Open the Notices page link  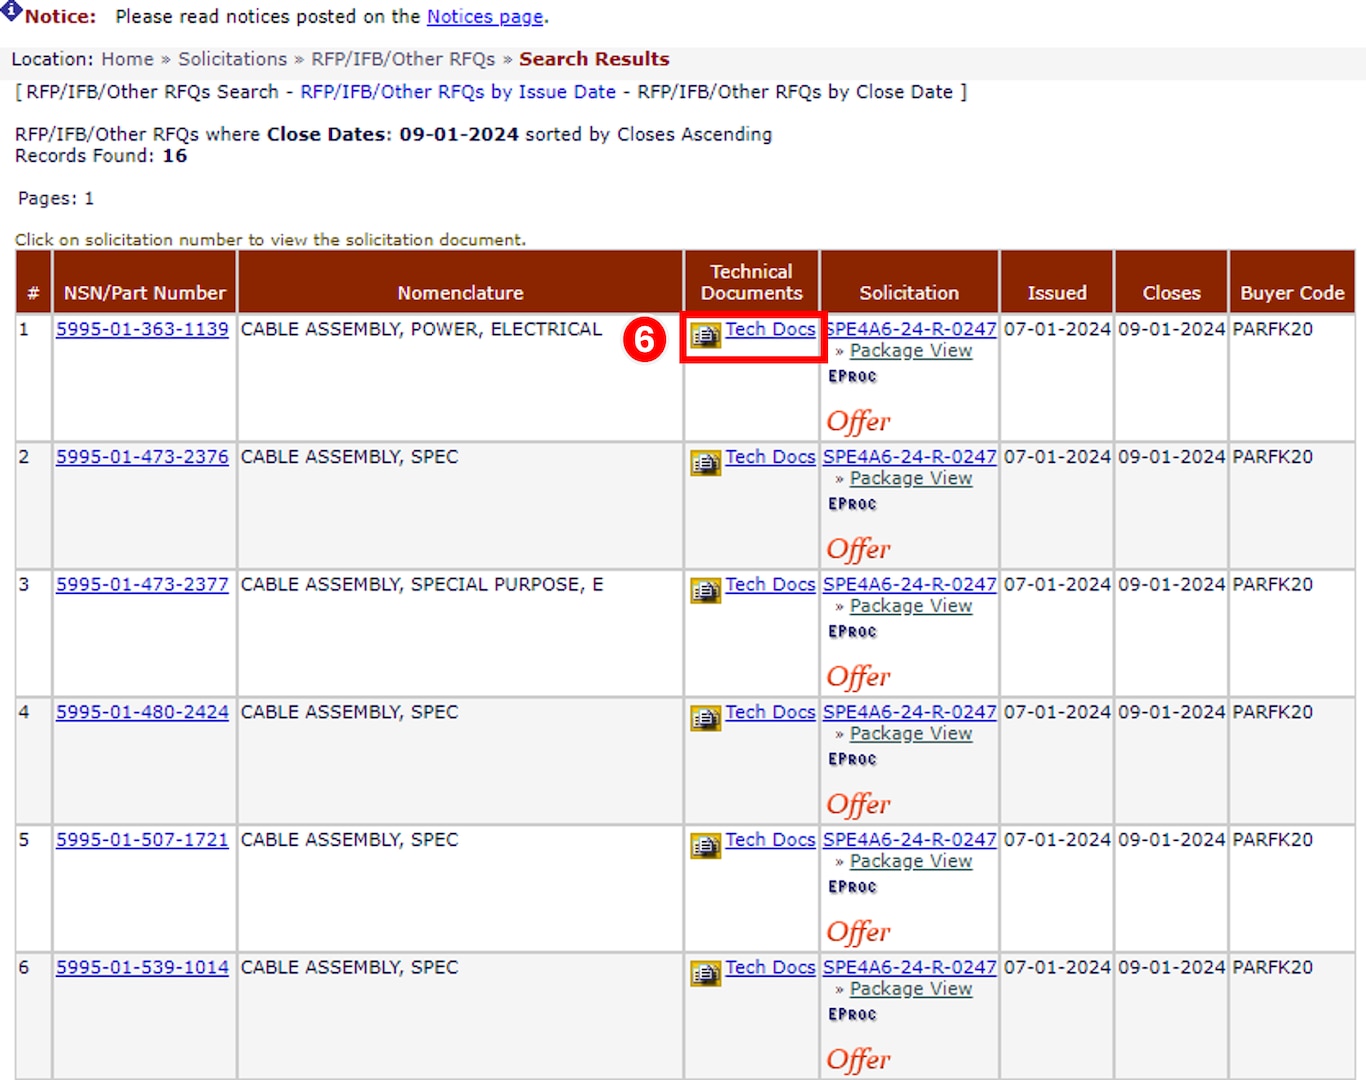pos(485,17)
